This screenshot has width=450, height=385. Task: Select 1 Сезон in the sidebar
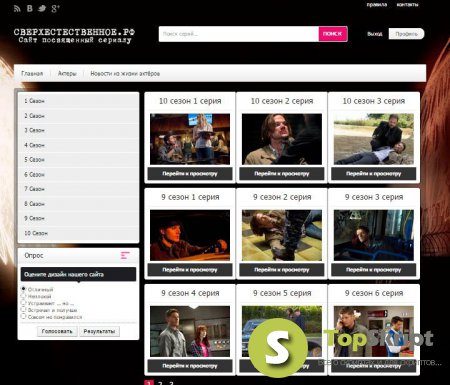78,101
